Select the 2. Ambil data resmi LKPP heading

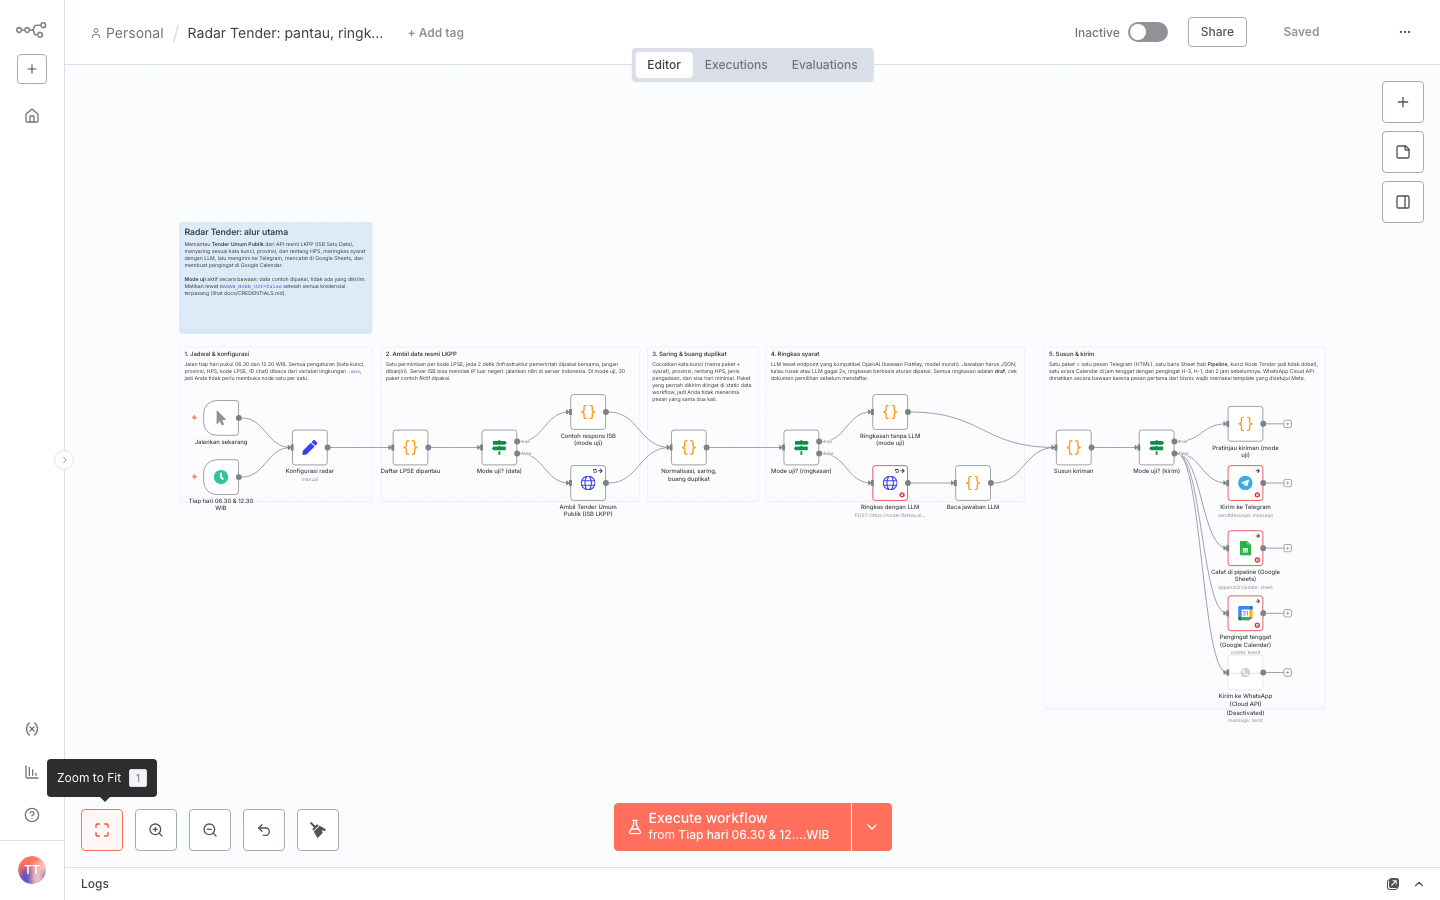pyautogui.click(x=421, y=354)
